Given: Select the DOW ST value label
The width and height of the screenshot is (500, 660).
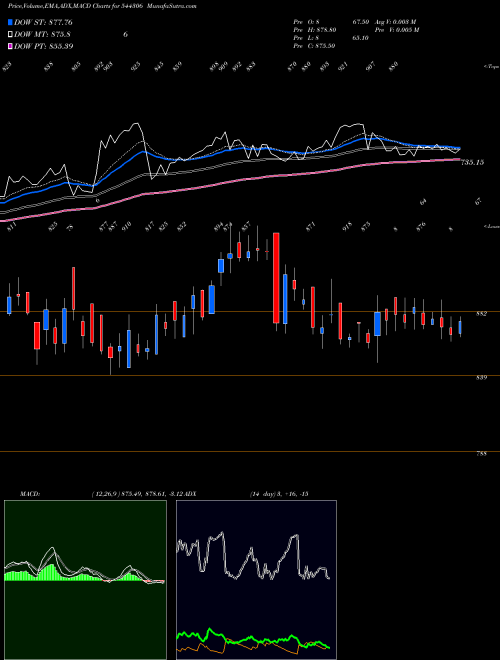Looking at the screenshot, I should (x=43, y=22).
